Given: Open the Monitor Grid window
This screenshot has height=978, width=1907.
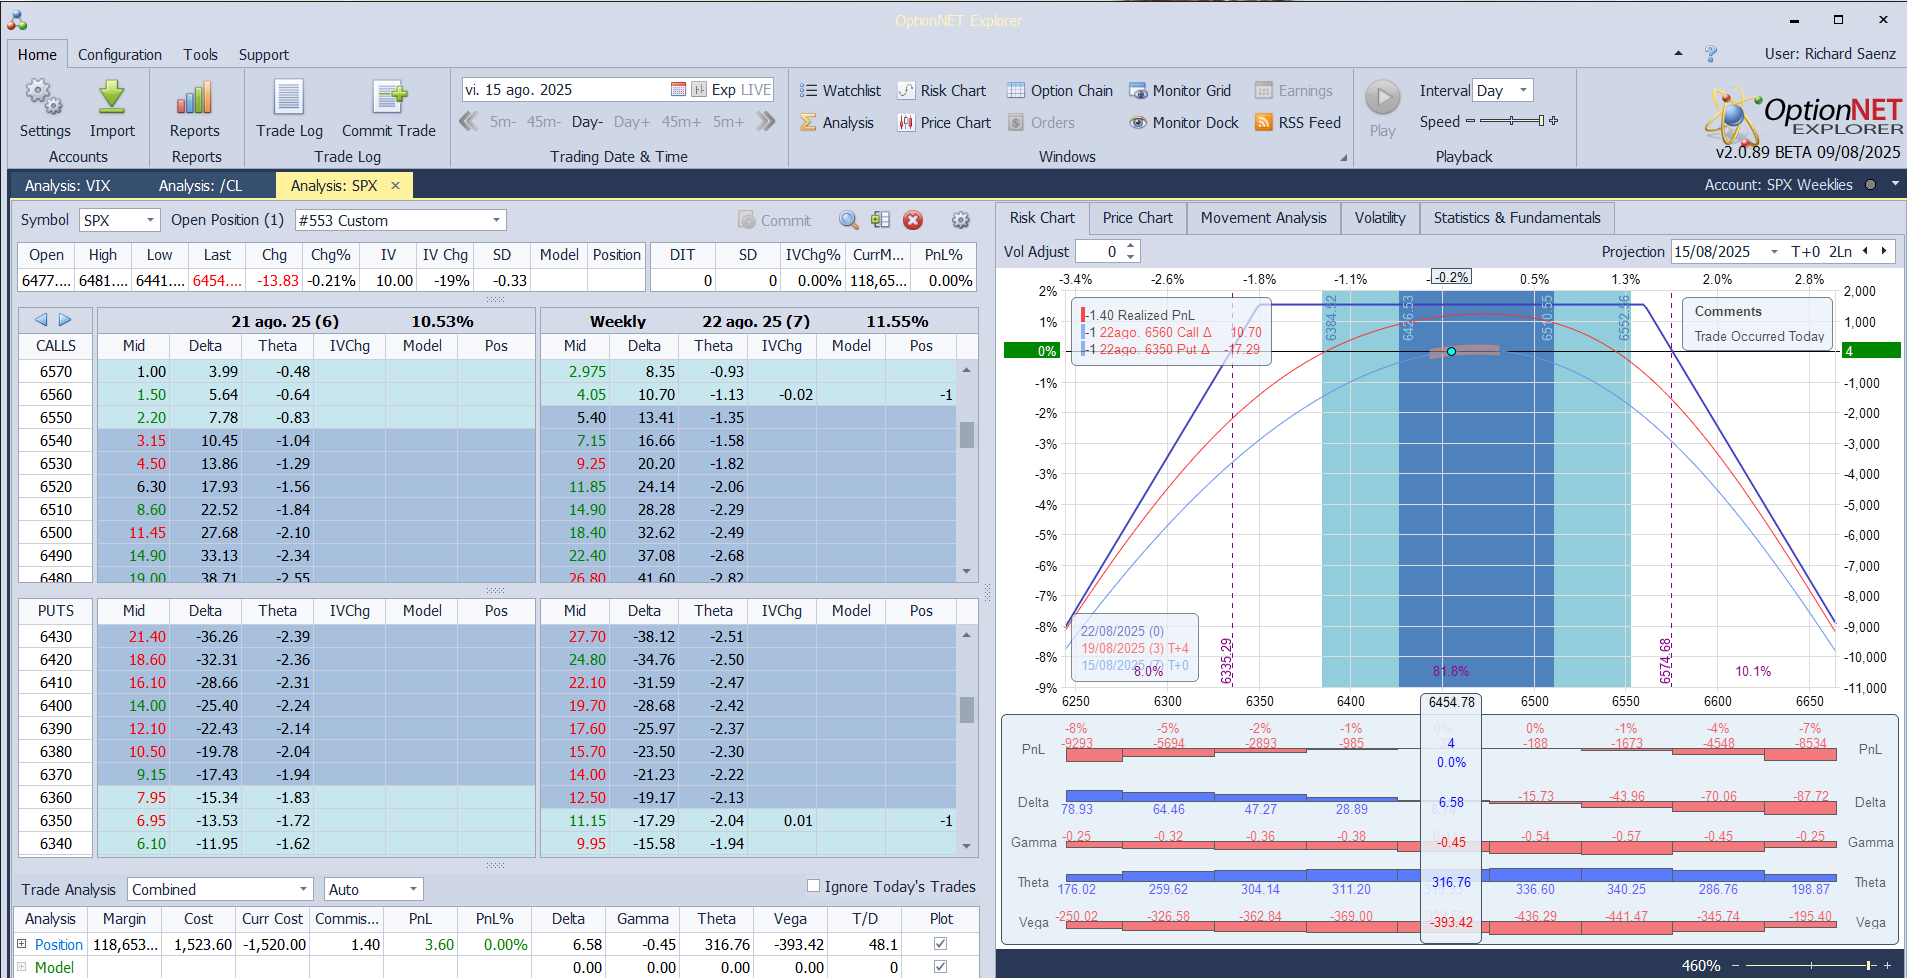Looking at the screenshot, I should (1180, 91).
